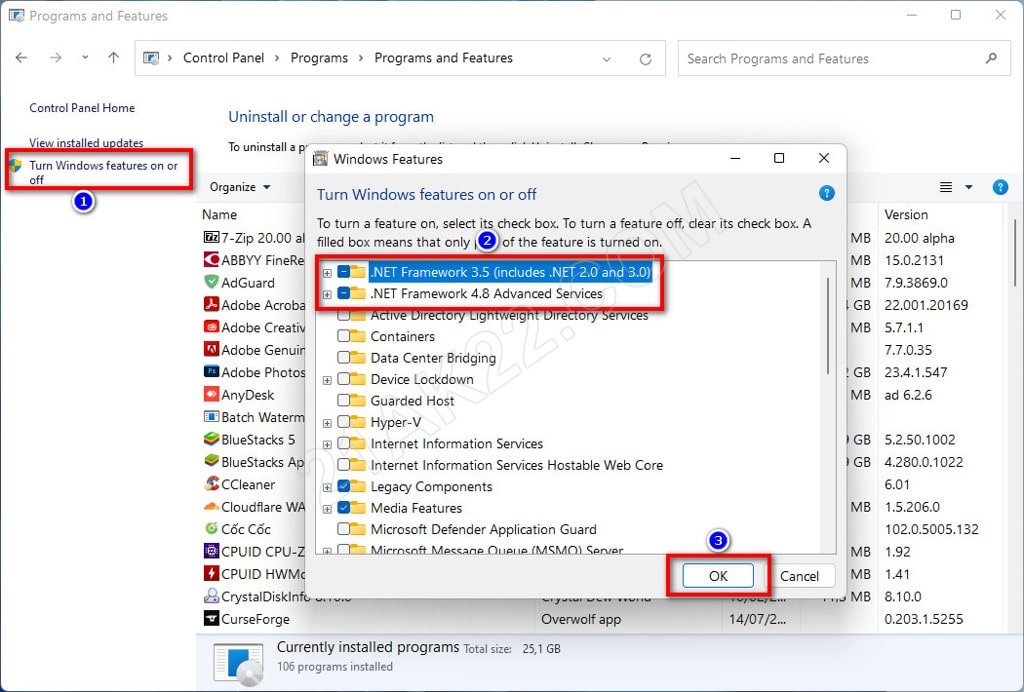Screen dimensions: 1024x692
Task: Expand the Legacy Components node
Action: 327,487
